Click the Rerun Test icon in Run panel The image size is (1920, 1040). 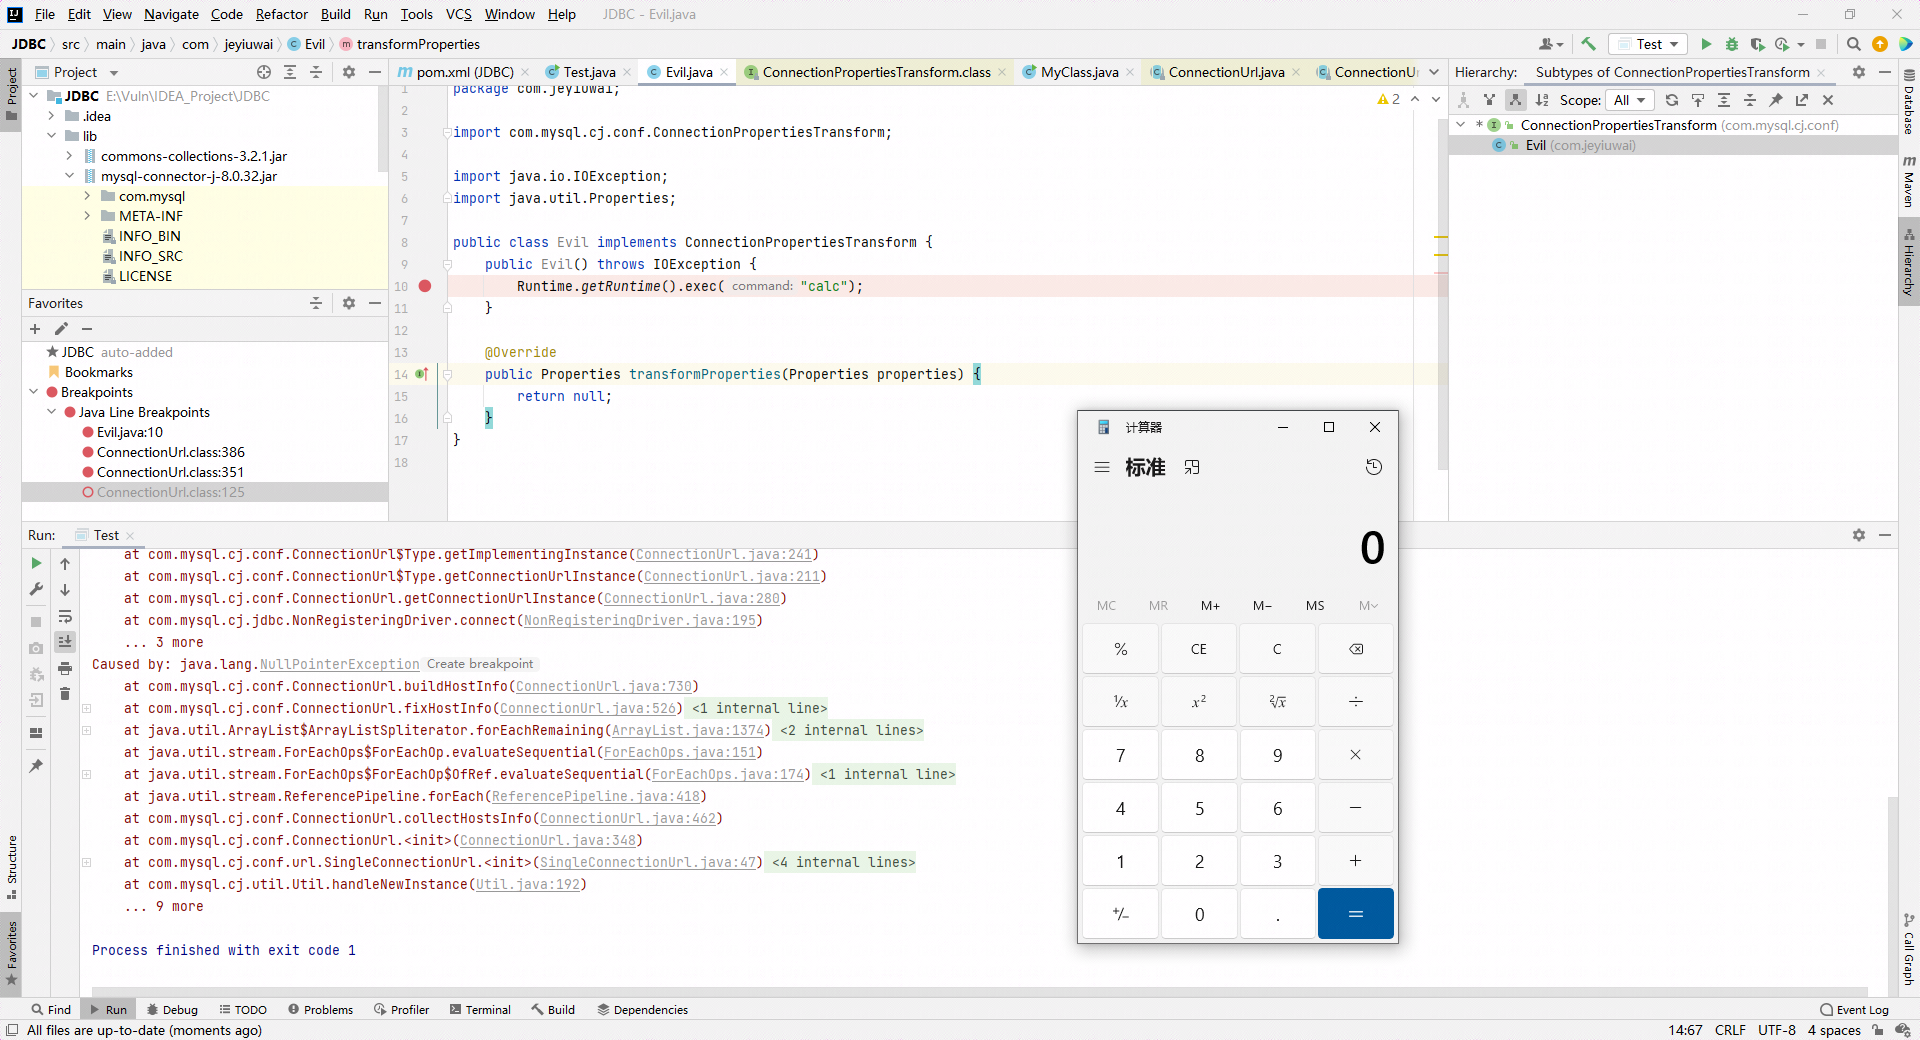tap(37, 563)
